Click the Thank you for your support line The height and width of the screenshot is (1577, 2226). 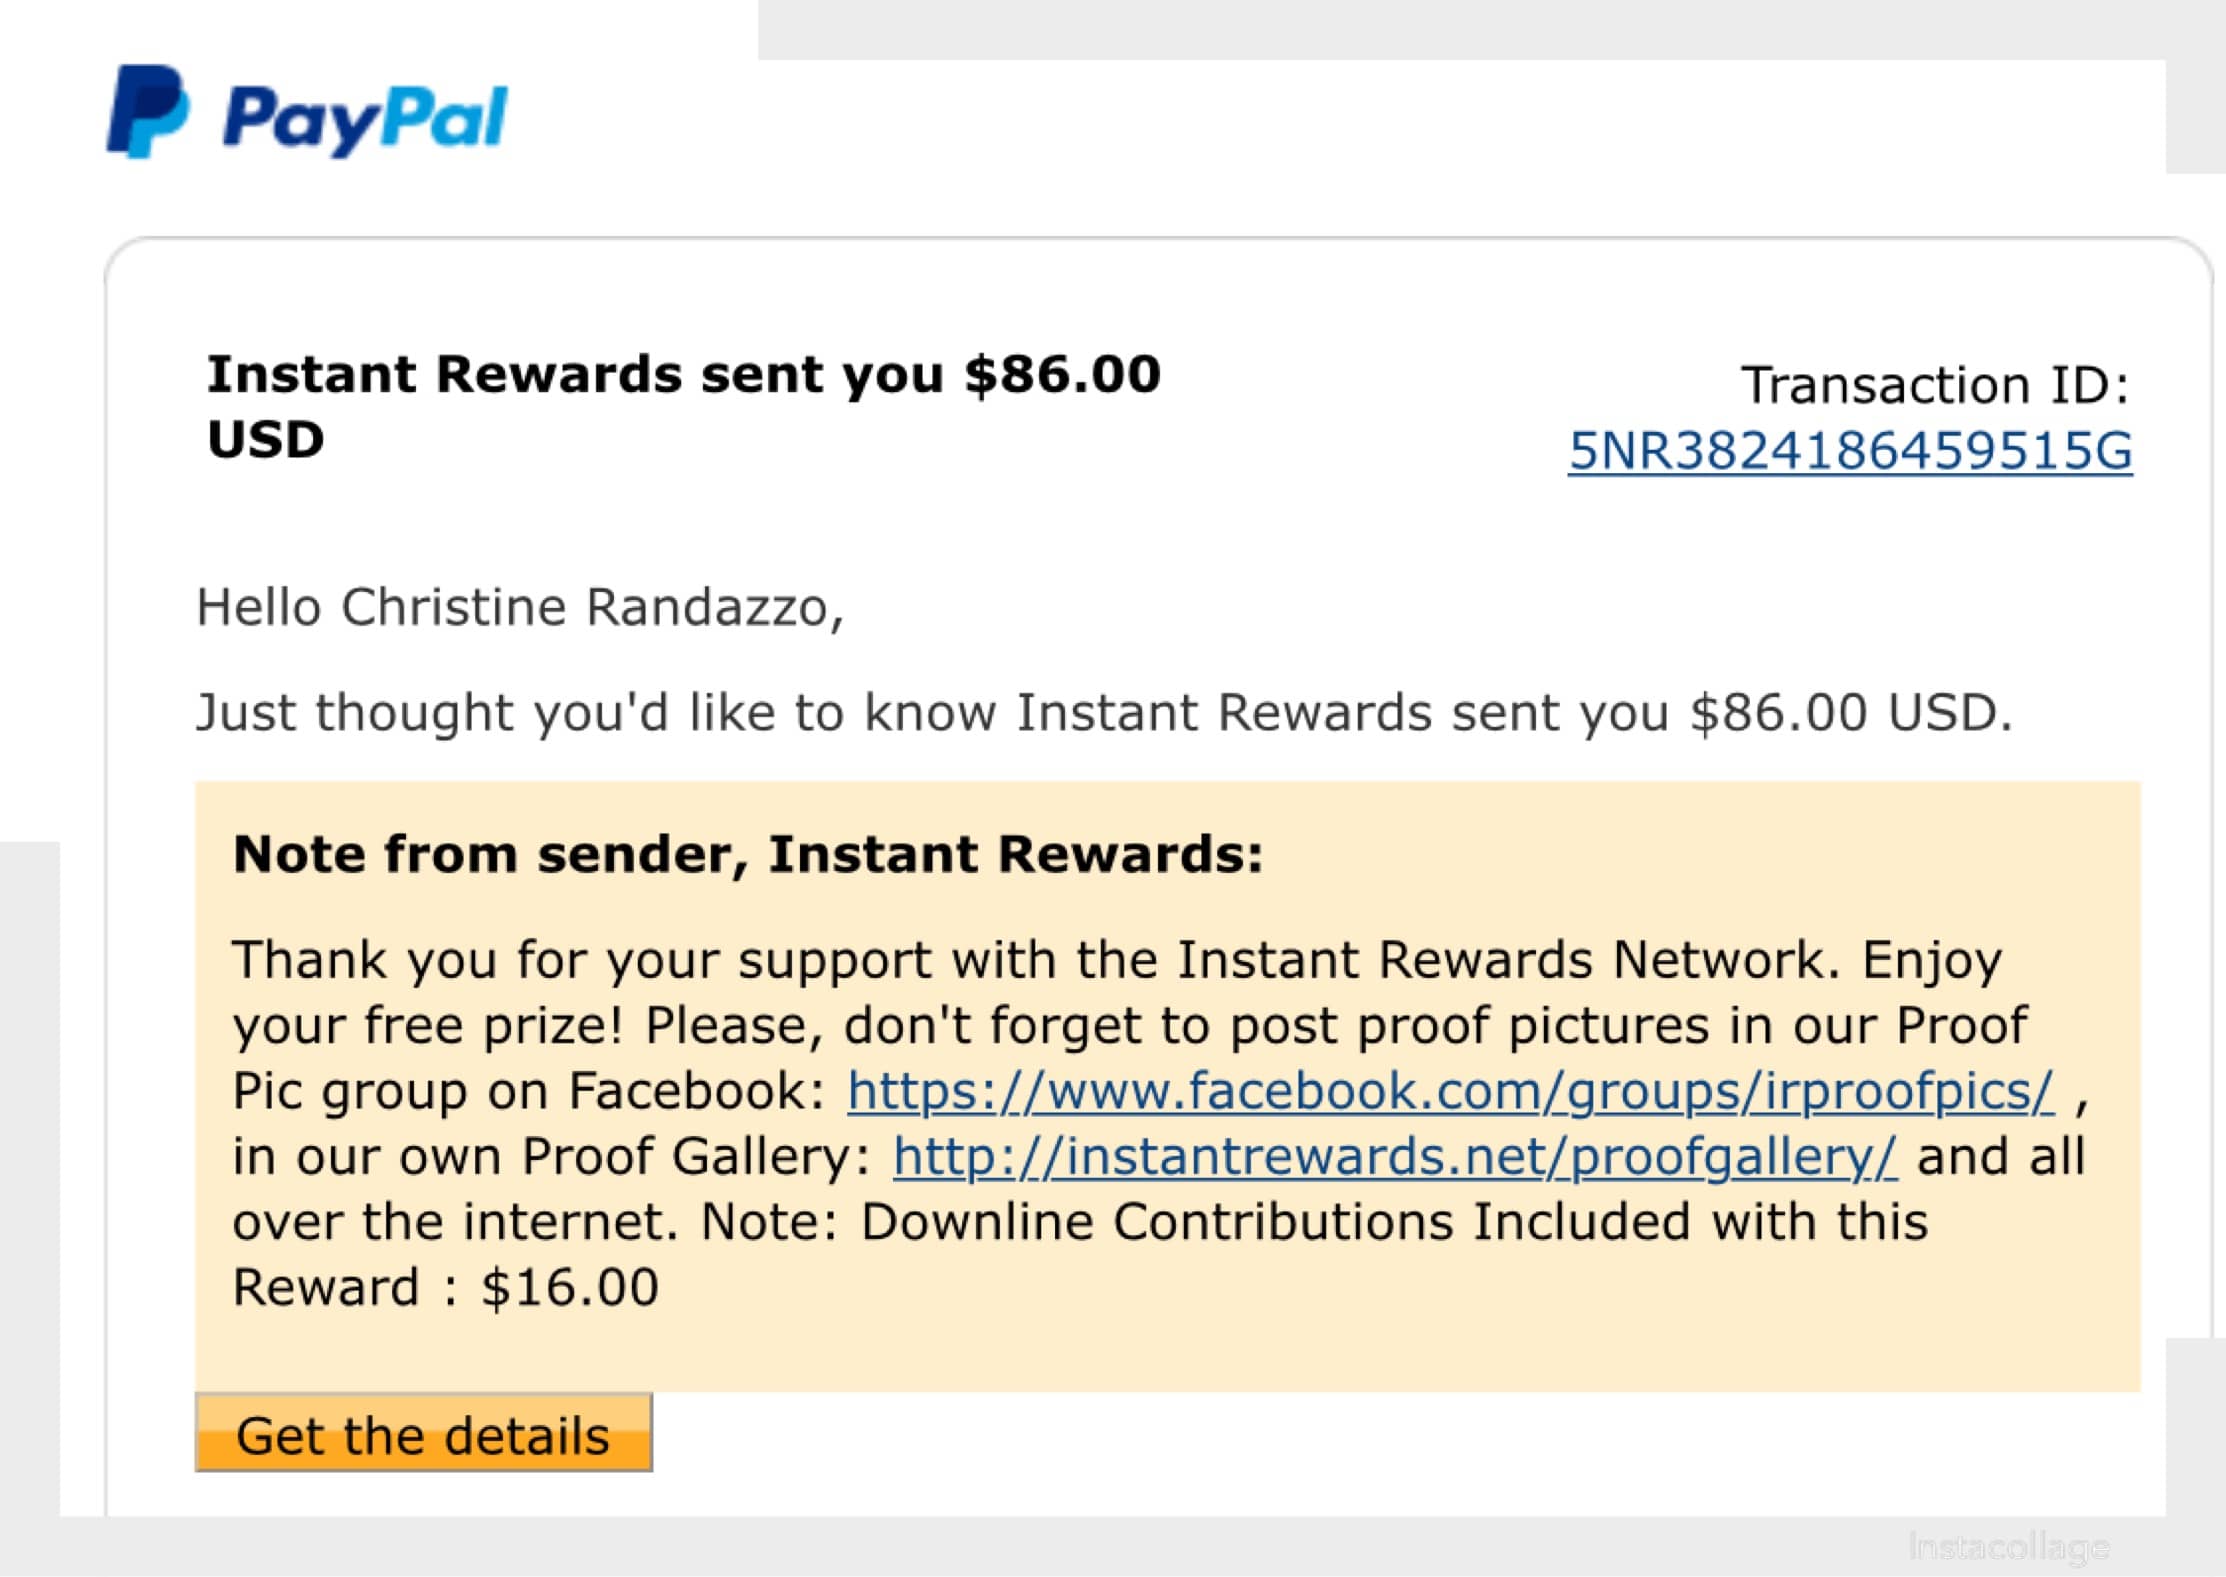click(x=1036, y=960)
